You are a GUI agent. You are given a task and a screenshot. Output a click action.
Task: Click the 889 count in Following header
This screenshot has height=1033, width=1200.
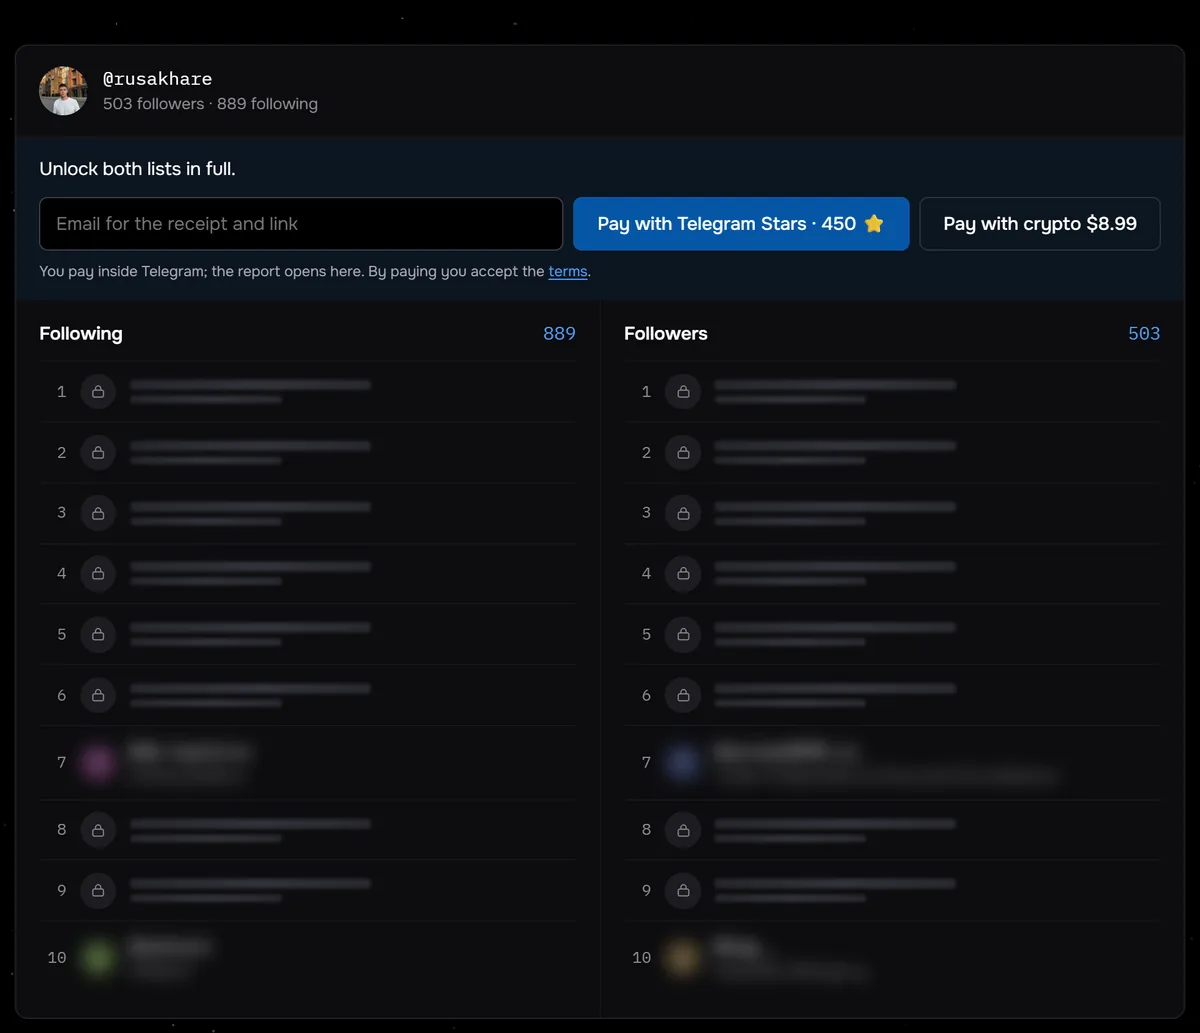[559, 334]
